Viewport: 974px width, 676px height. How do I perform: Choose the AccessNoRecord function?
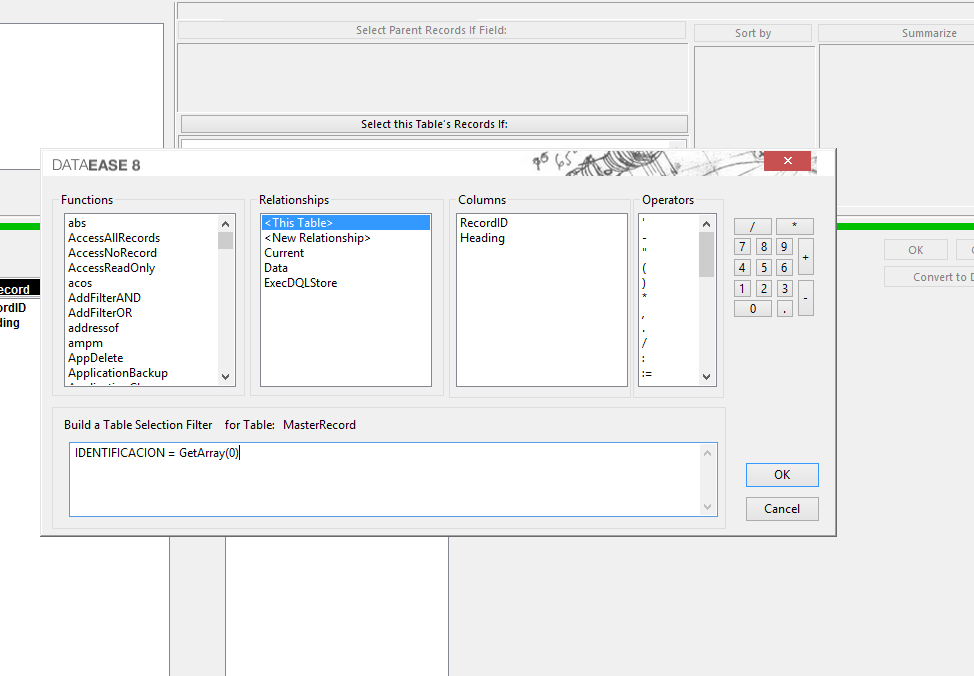(x=112, y=253)
